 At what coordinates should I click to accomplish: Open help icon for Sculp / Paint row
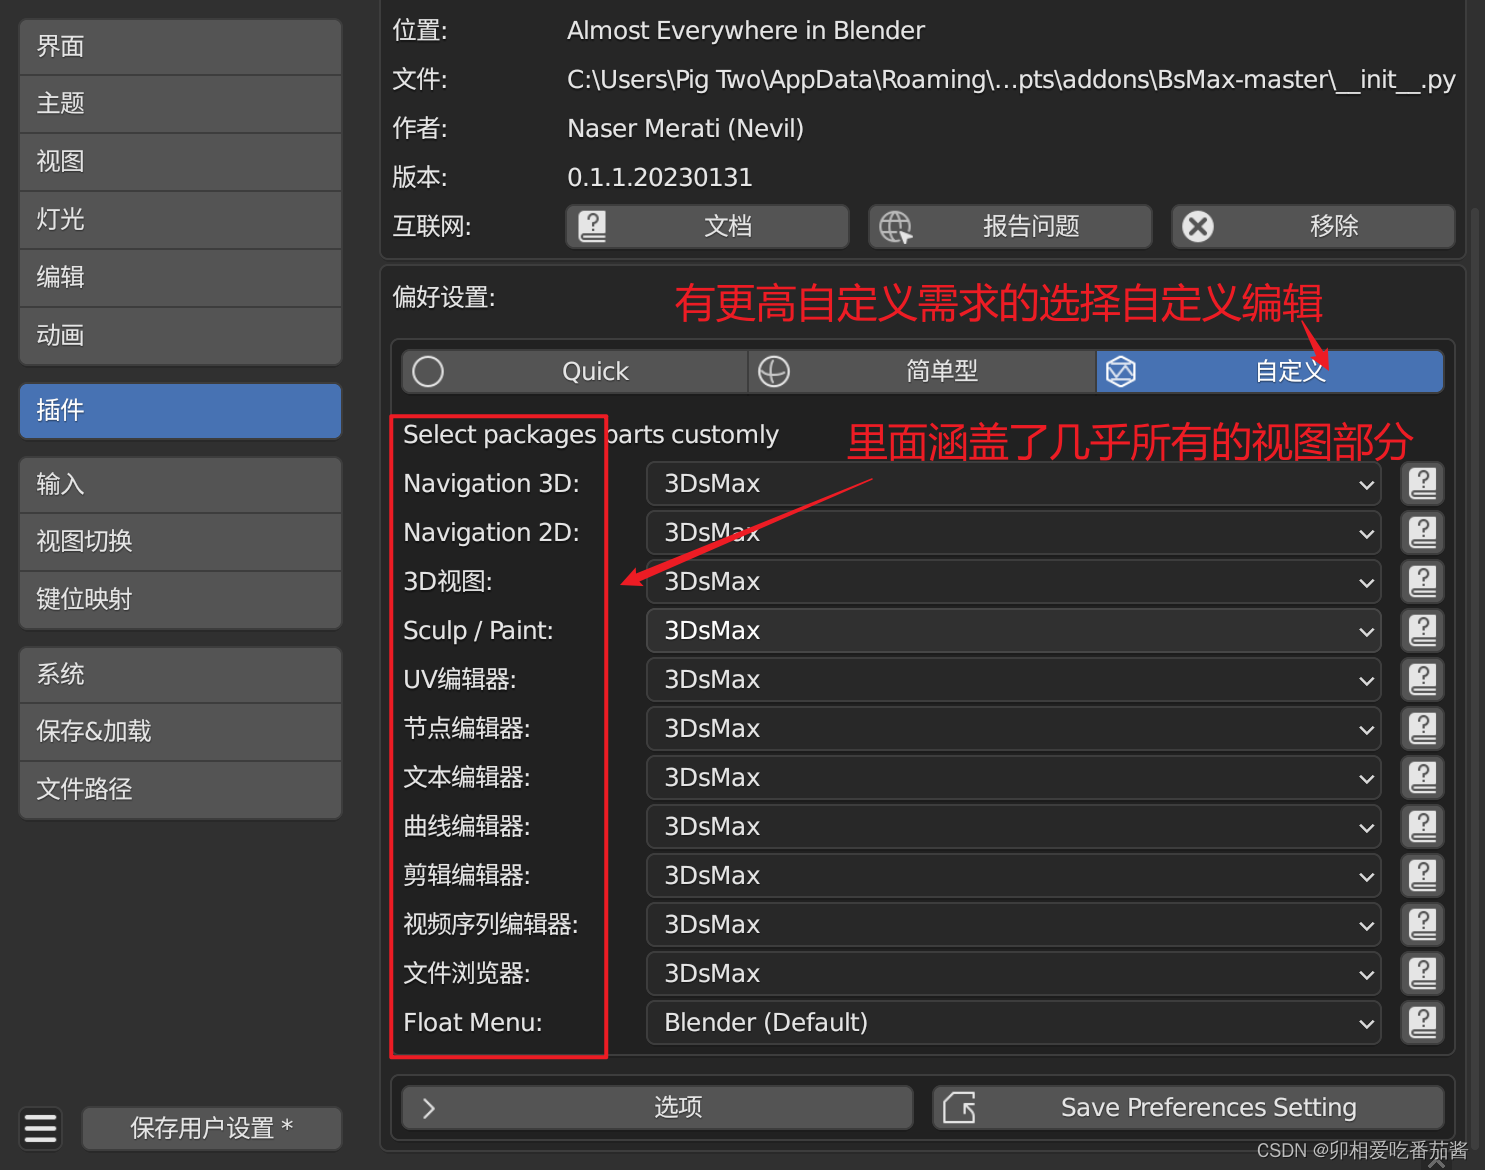pos(1422,630)
